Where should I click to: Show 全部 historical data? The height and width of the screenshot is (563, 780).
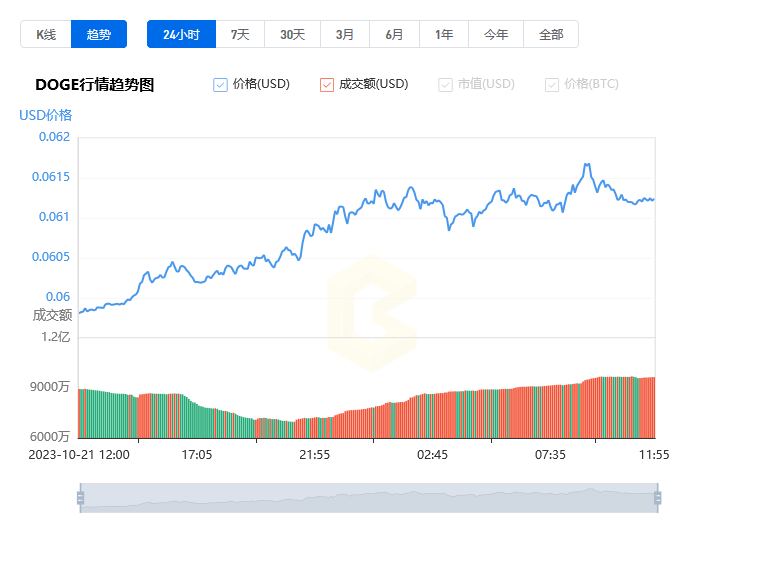pyautogui.click(x=551, y=34)
